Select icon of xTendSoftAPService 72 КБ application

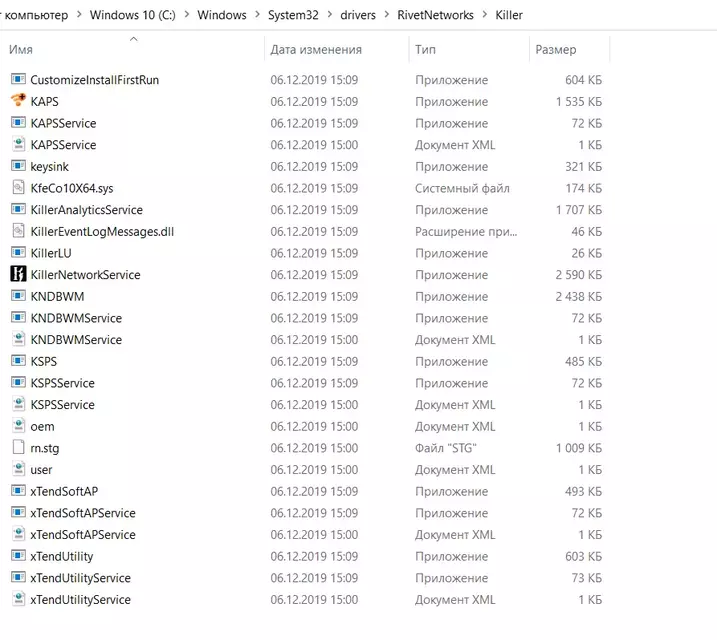coord(18,512)
